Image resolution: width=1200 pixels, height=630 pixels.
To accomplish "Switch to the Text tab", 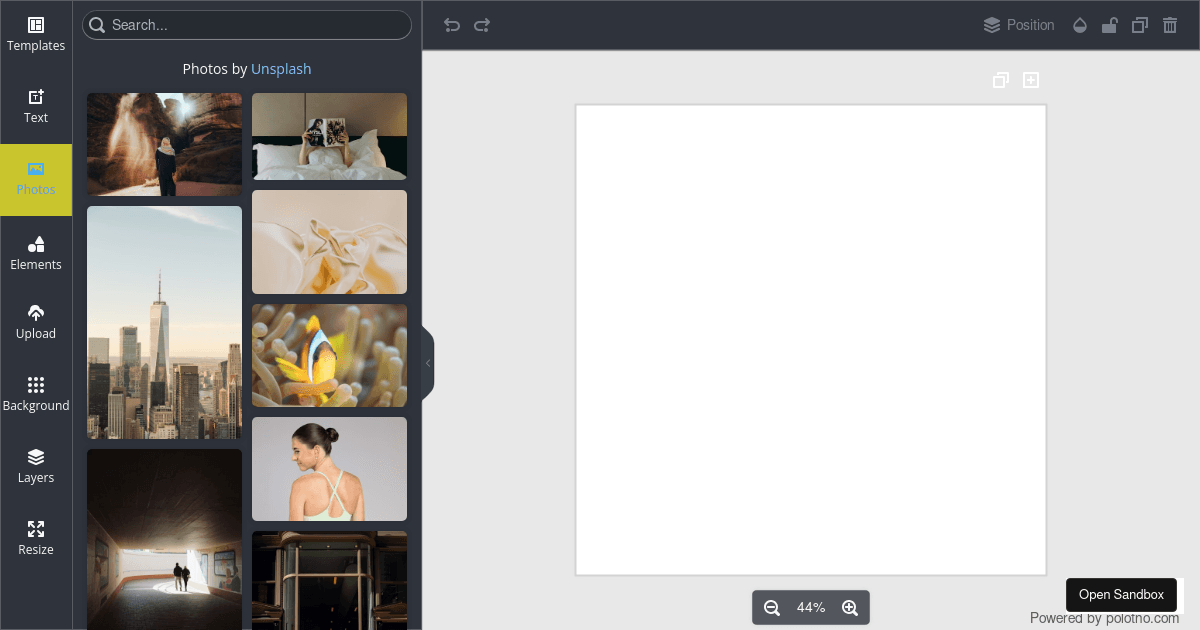I will (36, 107).
